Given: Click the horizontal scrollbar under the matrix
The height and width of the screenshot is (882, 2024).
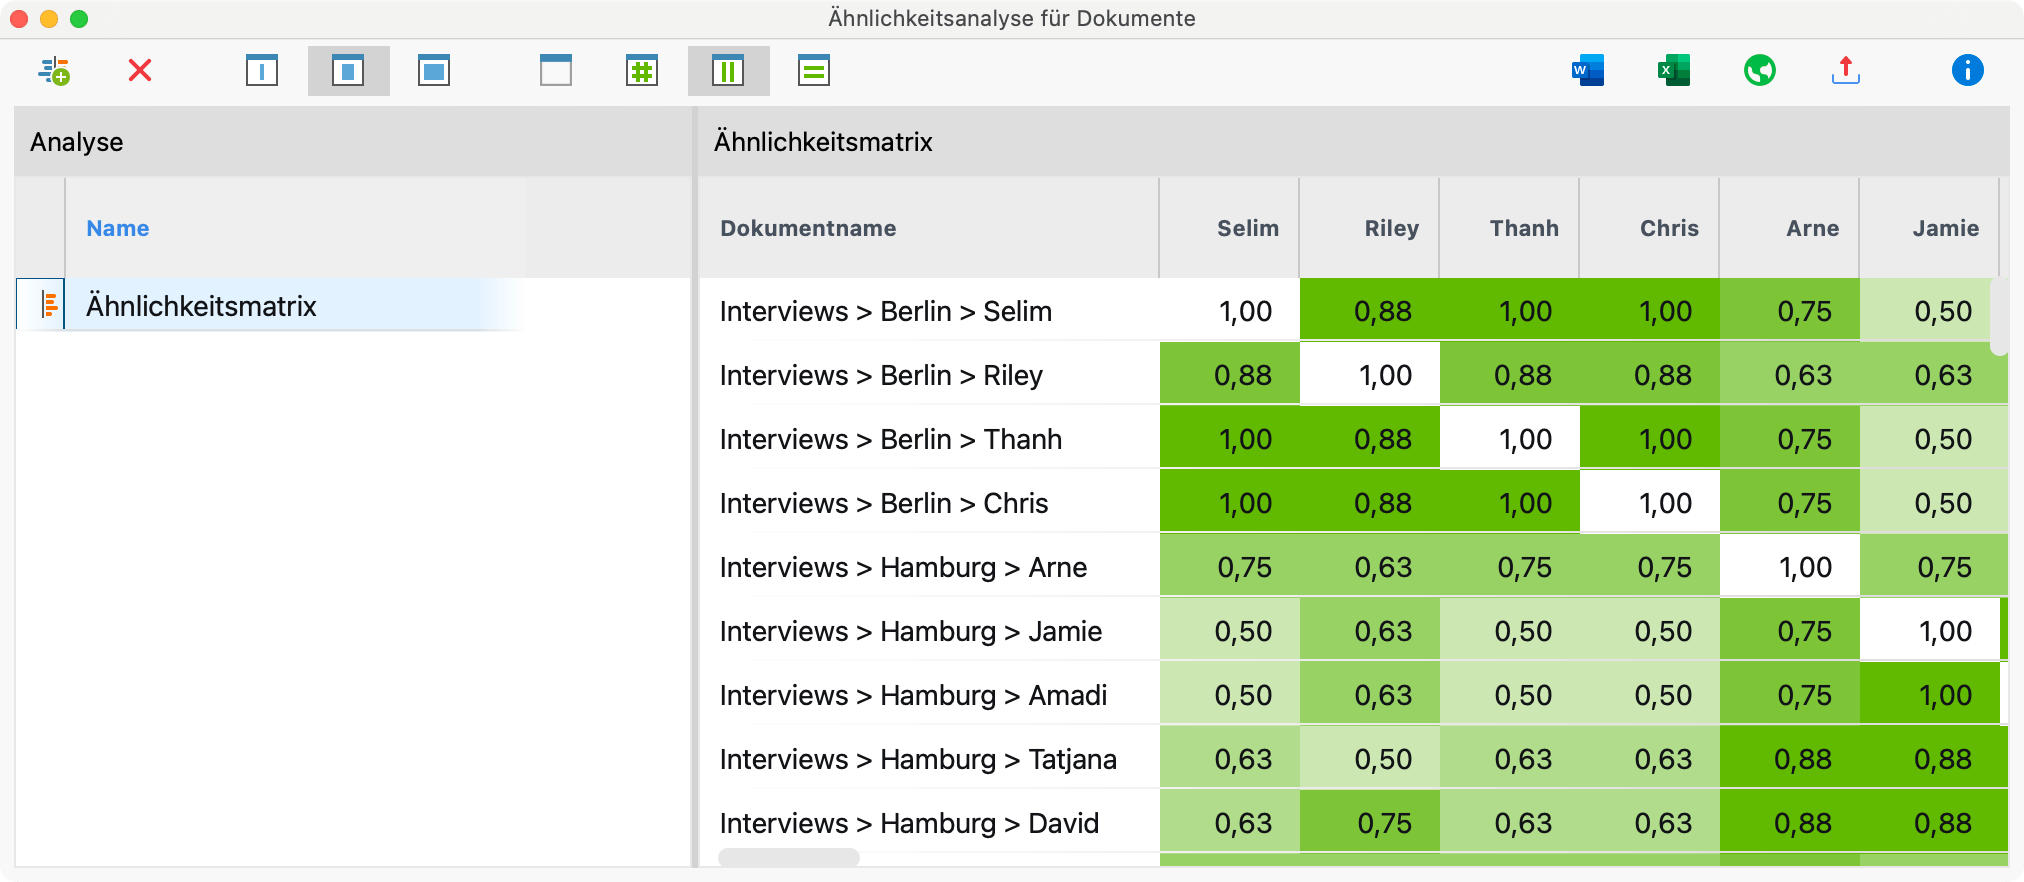Looking at the screenshot, I should [x=789, y=857].
